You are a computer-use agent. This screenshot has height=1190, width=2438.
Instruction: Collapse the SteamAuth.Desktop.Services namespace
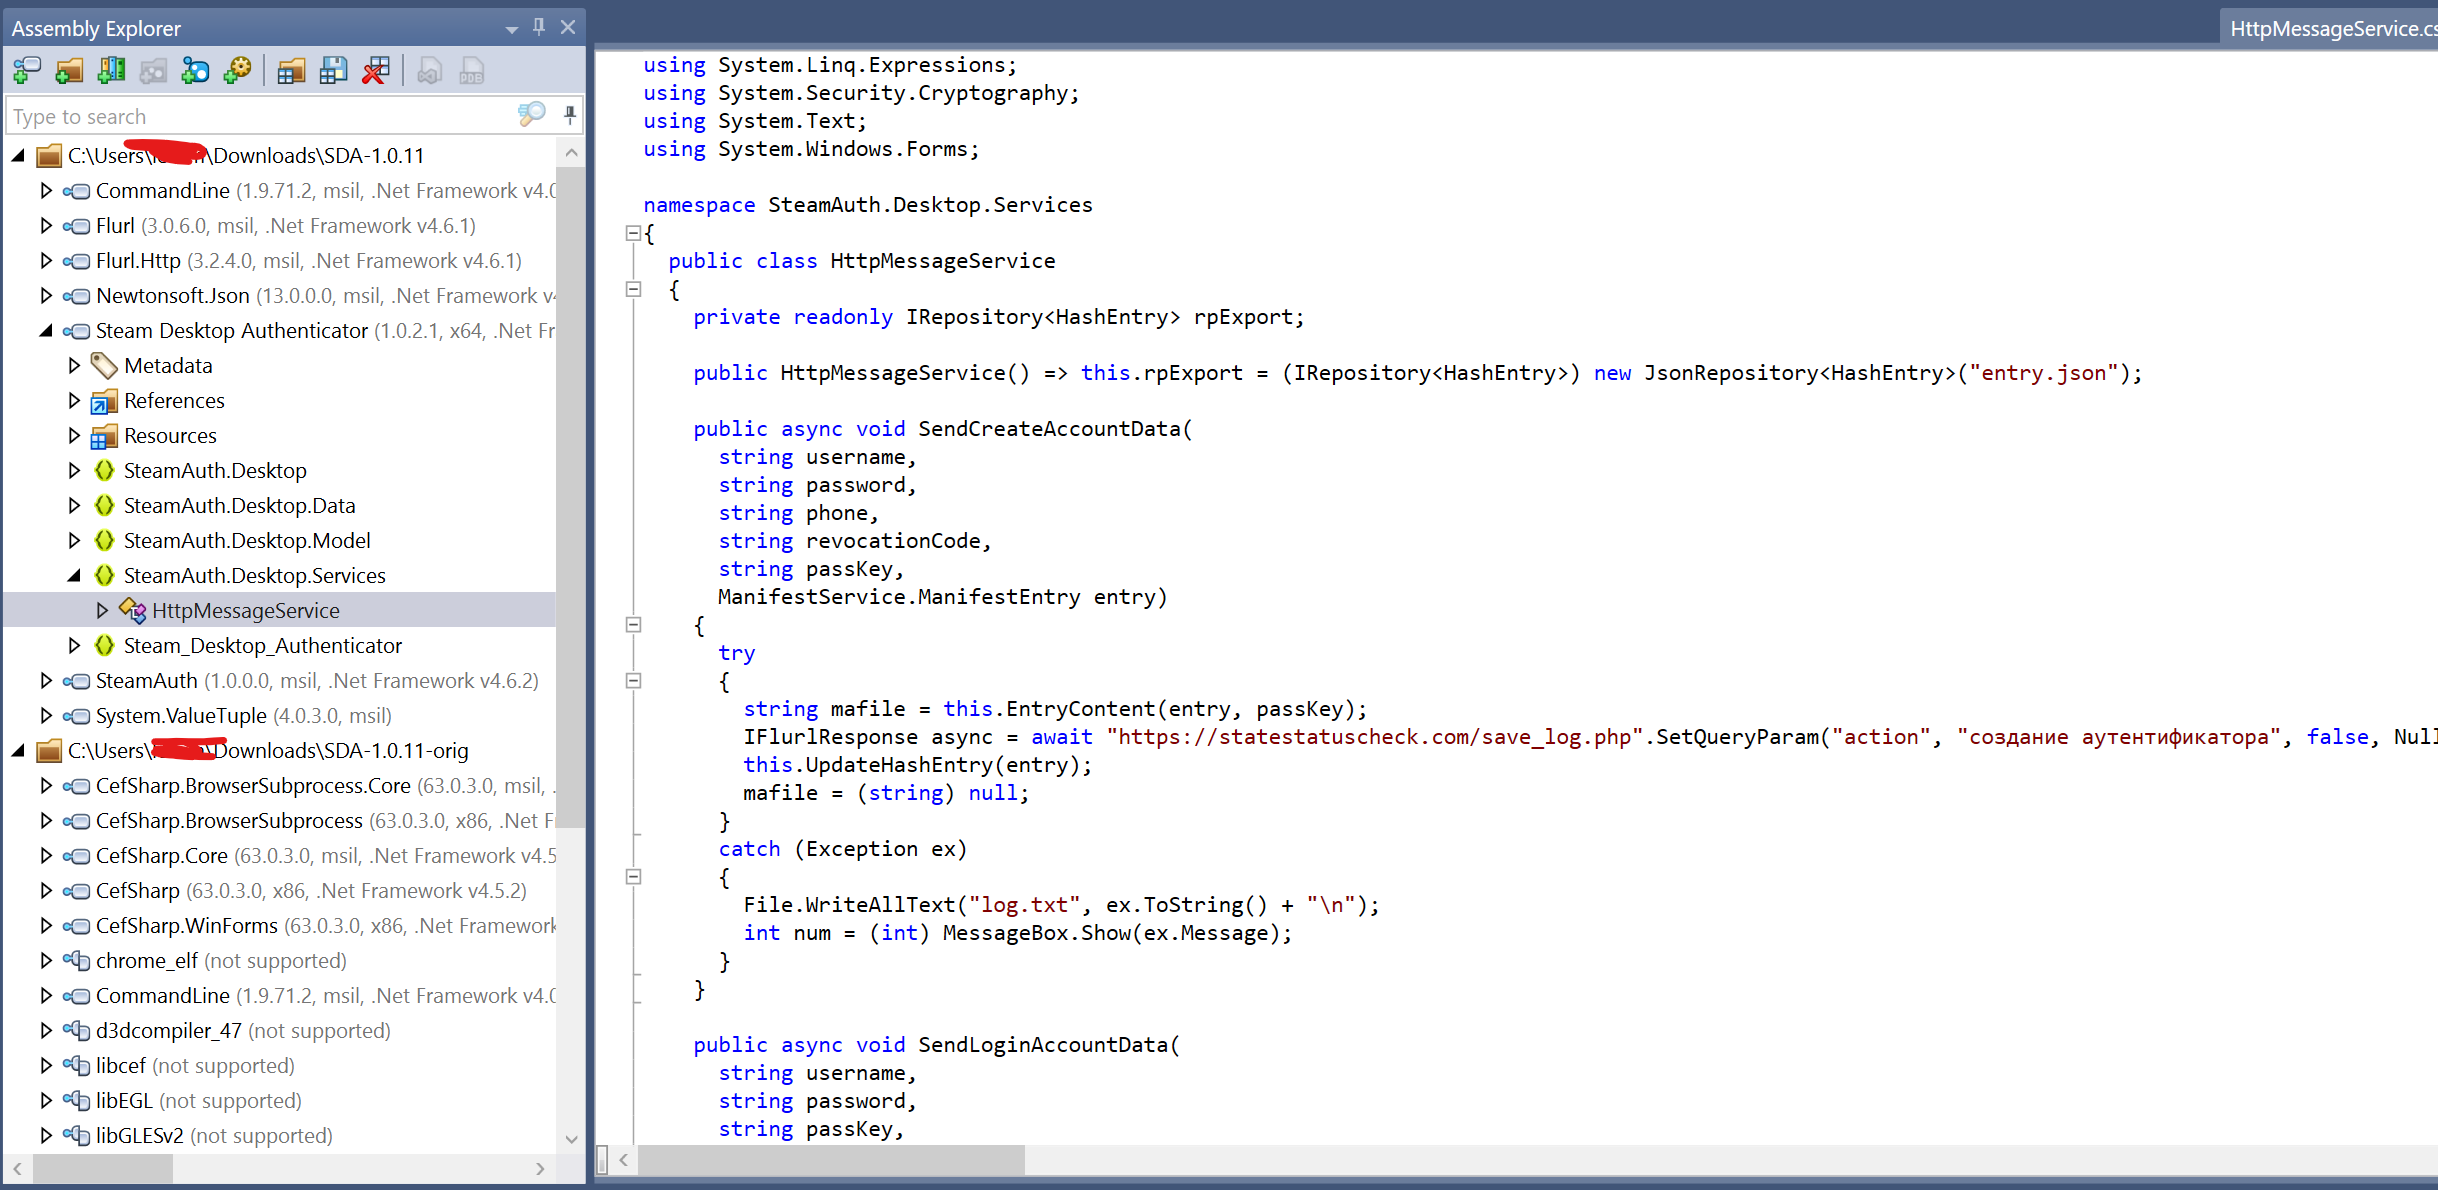[x=74, y=576]
